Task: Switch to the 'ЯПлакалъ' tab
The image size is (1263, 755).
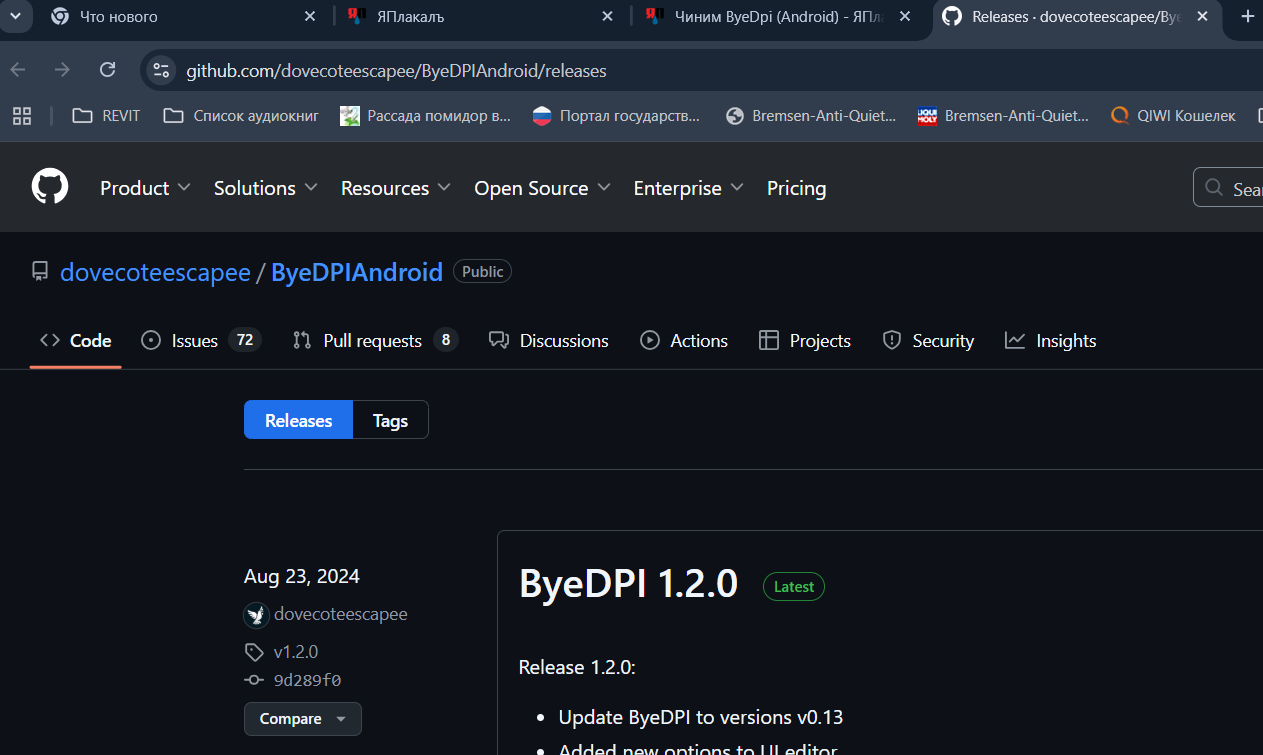Action: (x=478, y=16)
